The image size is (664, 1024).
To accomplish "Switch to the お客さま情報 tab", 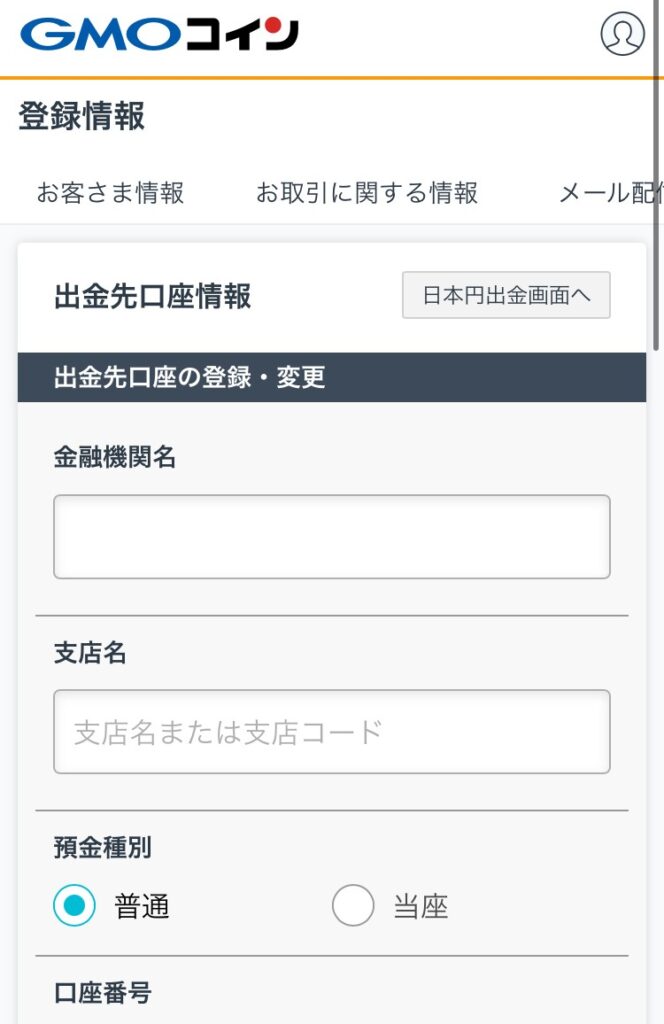I will point(110,192).
